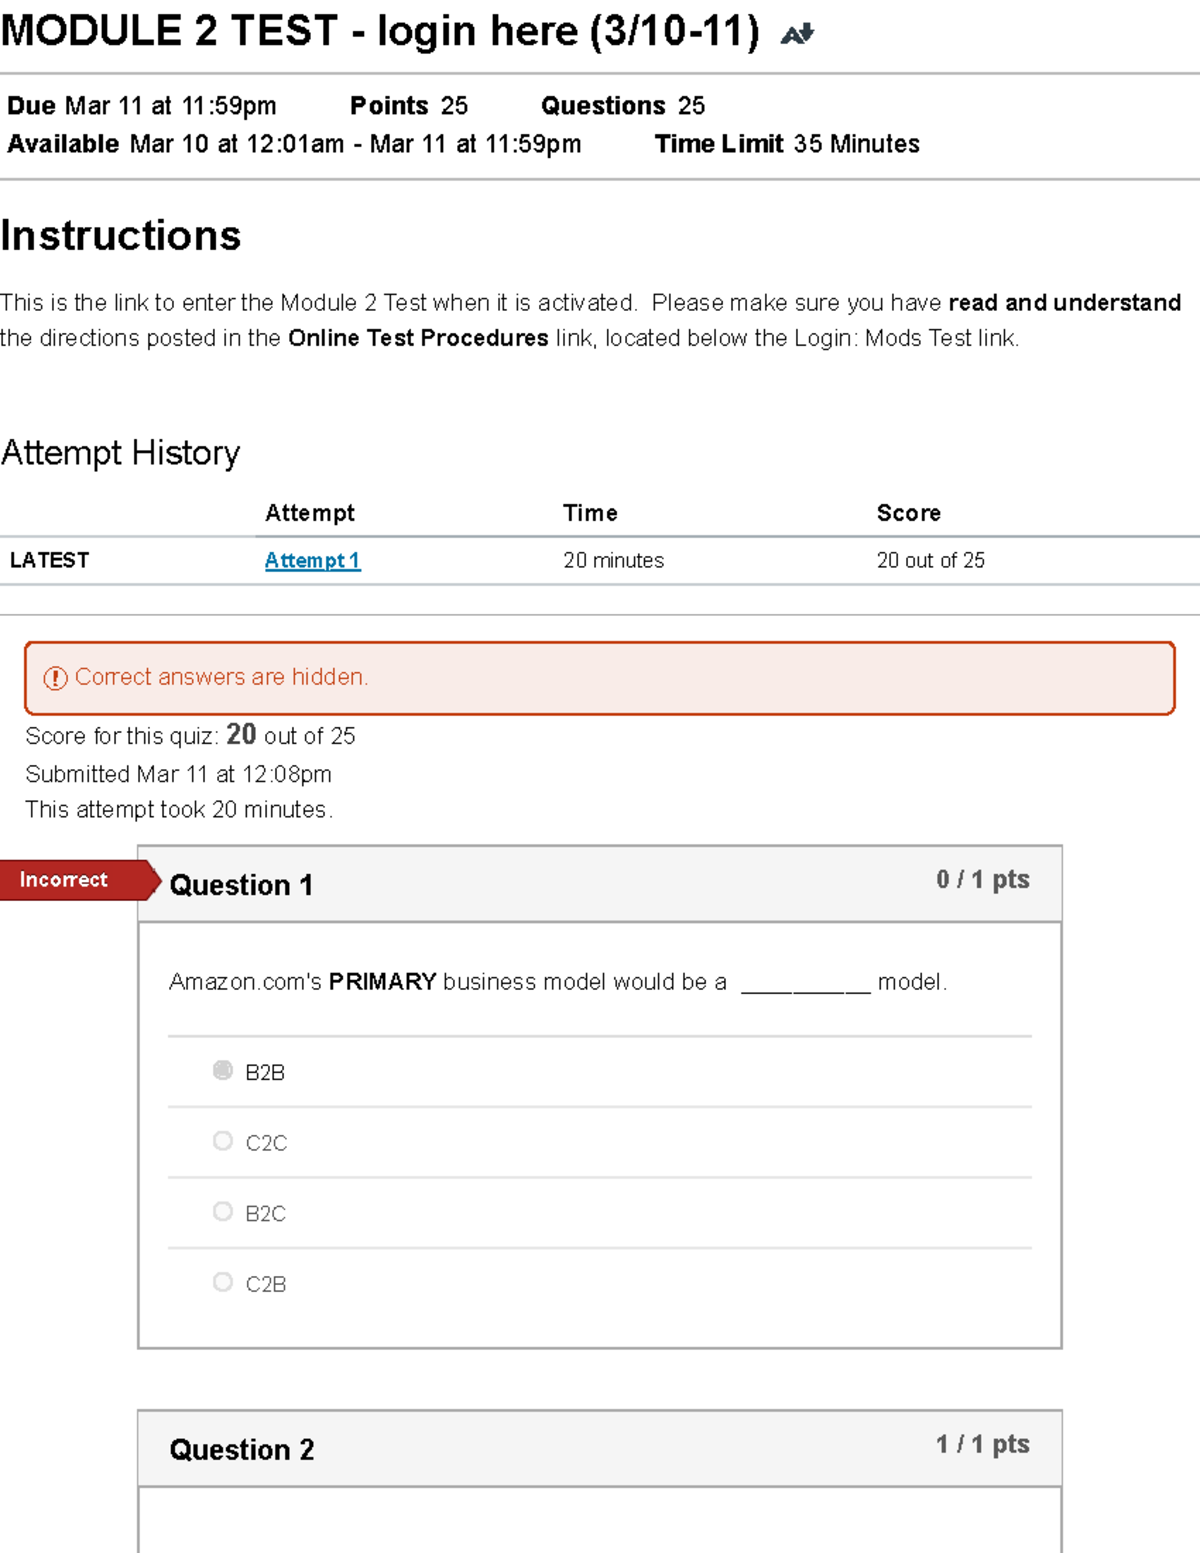Click the Incorrect flag on Question 1

pyautogui.click(x=63, y=879)
